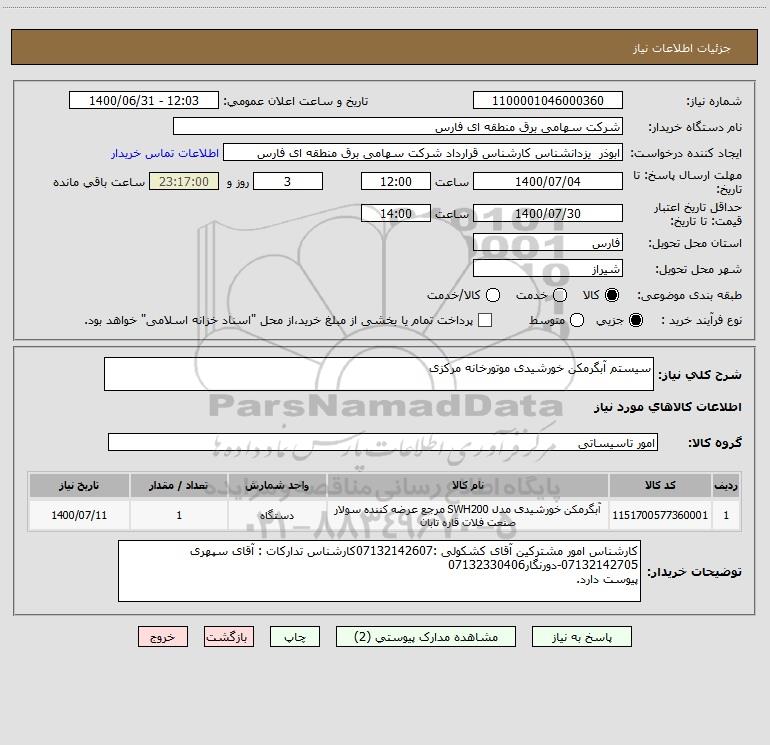Click the ردیف column header
Screen dimensions: 770x745
(x=726, y=486)
